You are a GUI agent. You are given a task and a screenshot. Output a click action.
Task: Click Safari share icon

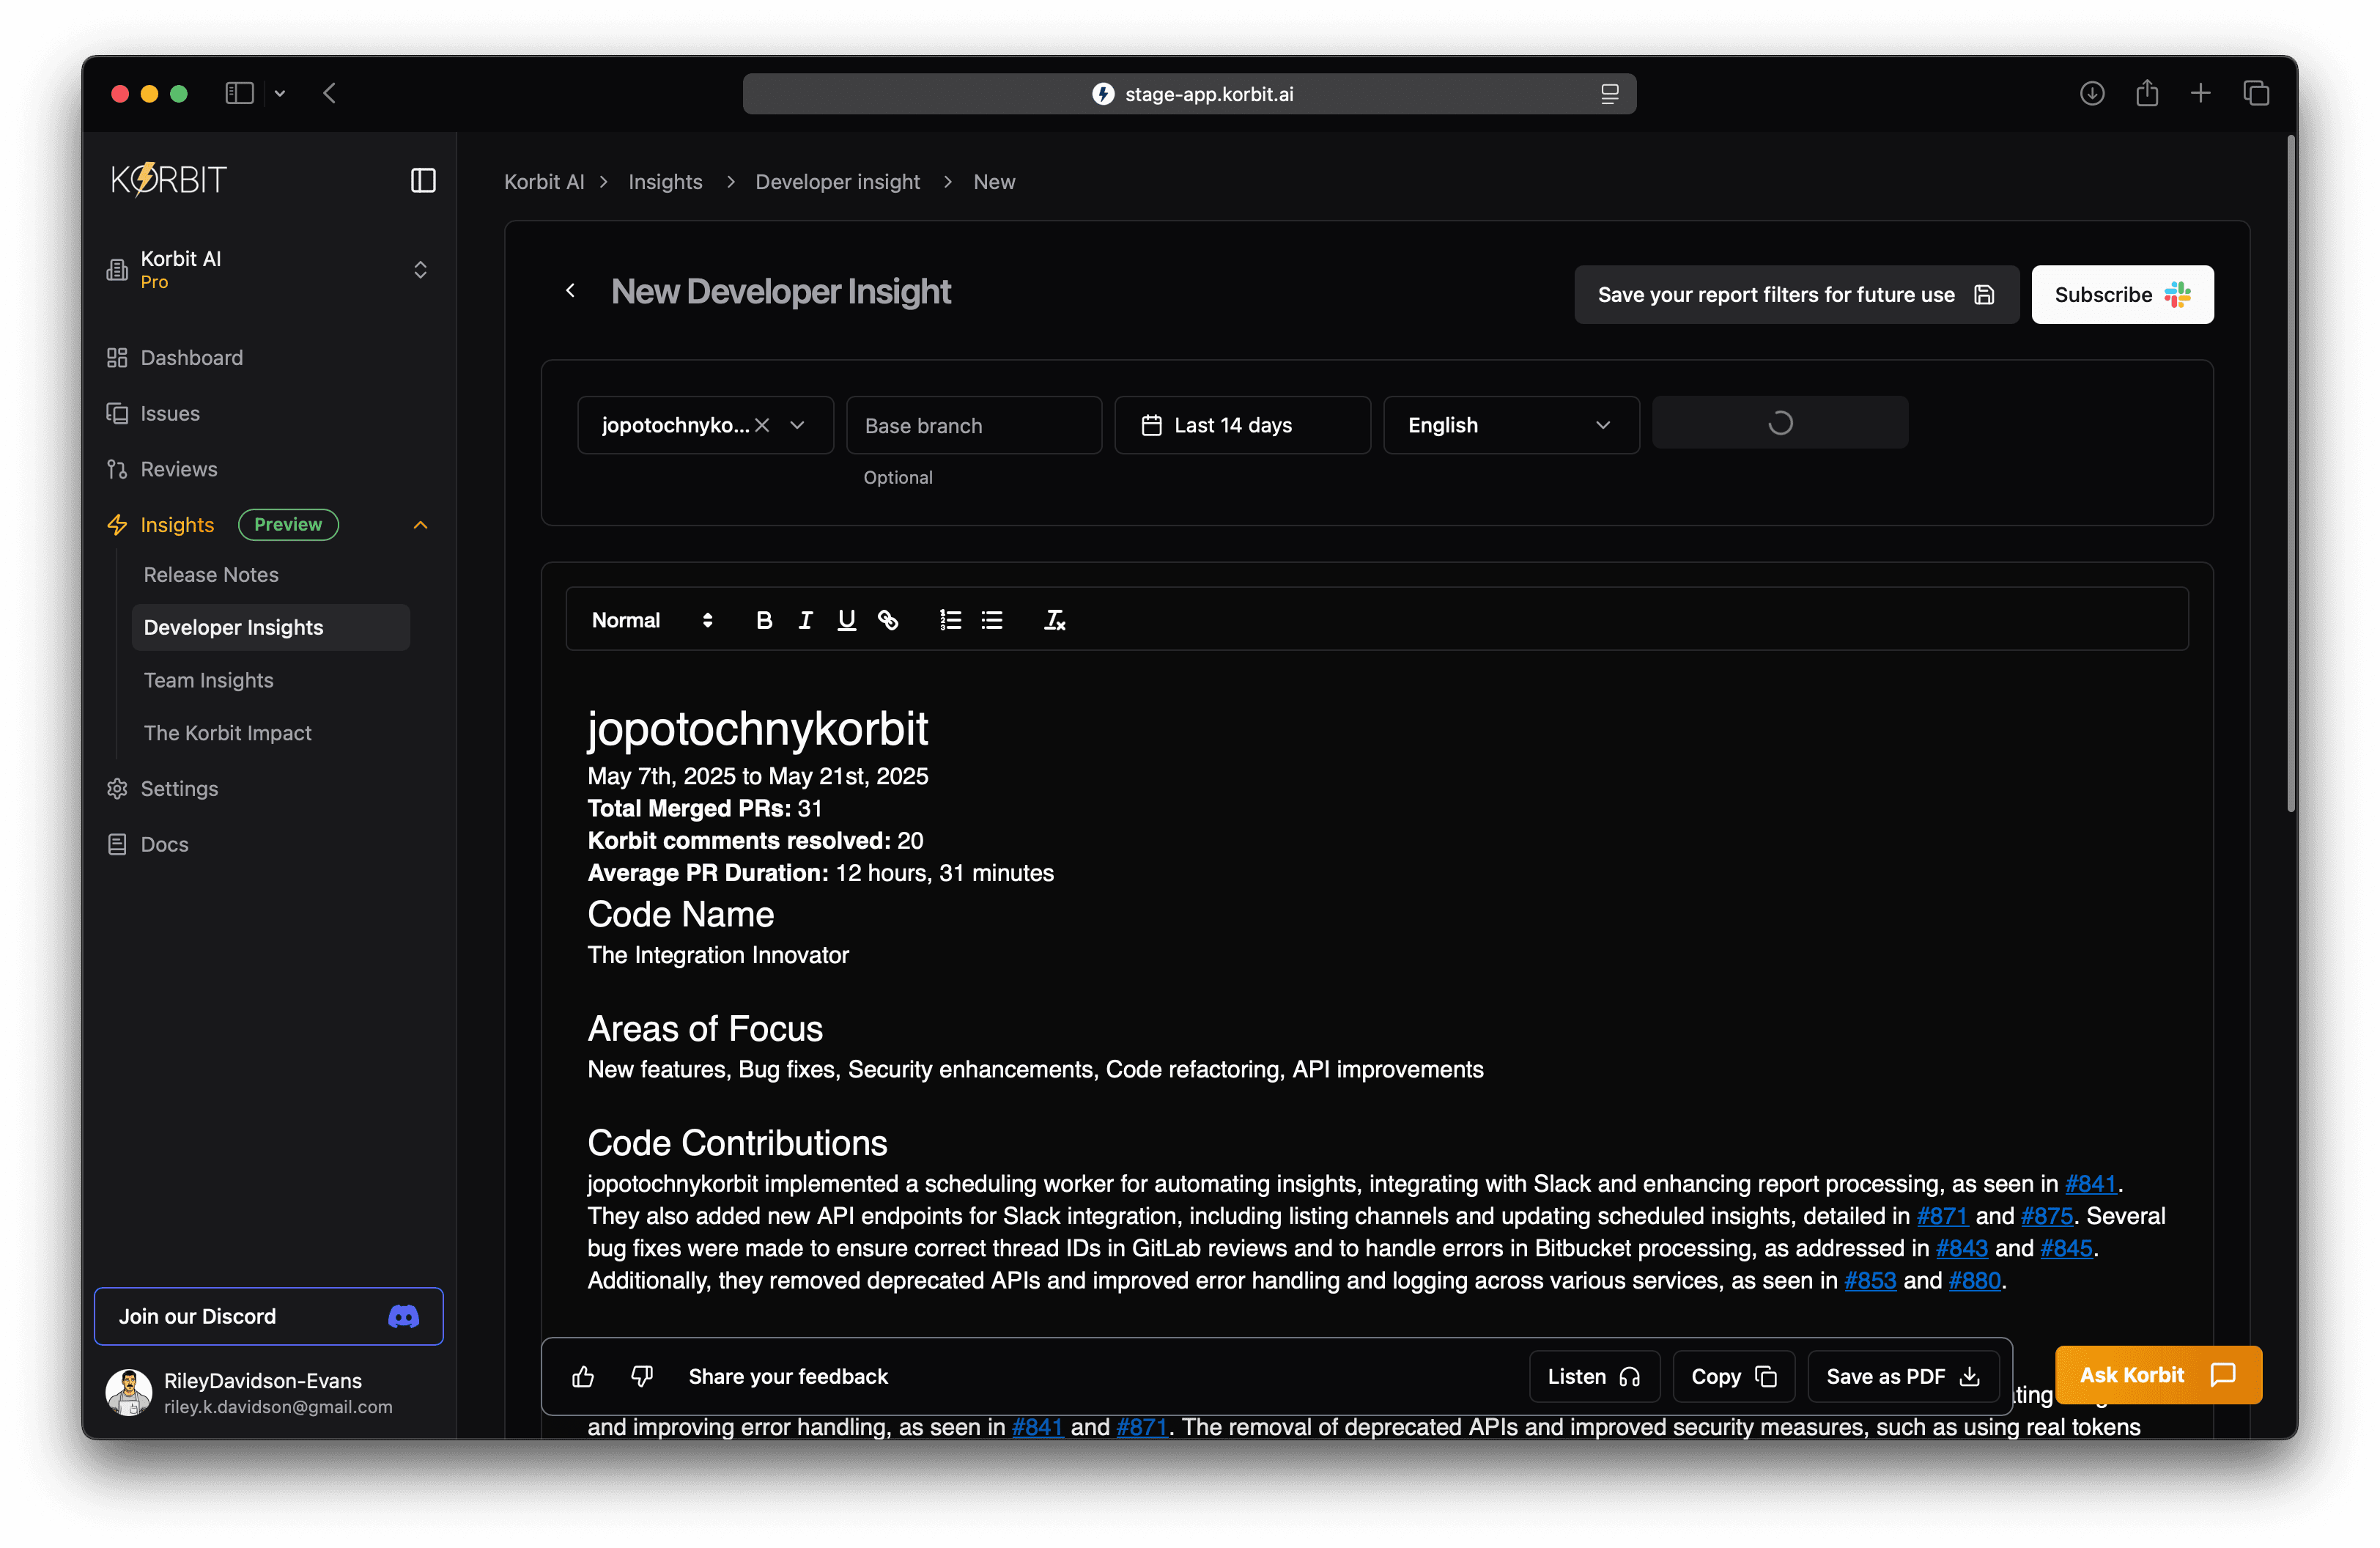coord(2147,93)
